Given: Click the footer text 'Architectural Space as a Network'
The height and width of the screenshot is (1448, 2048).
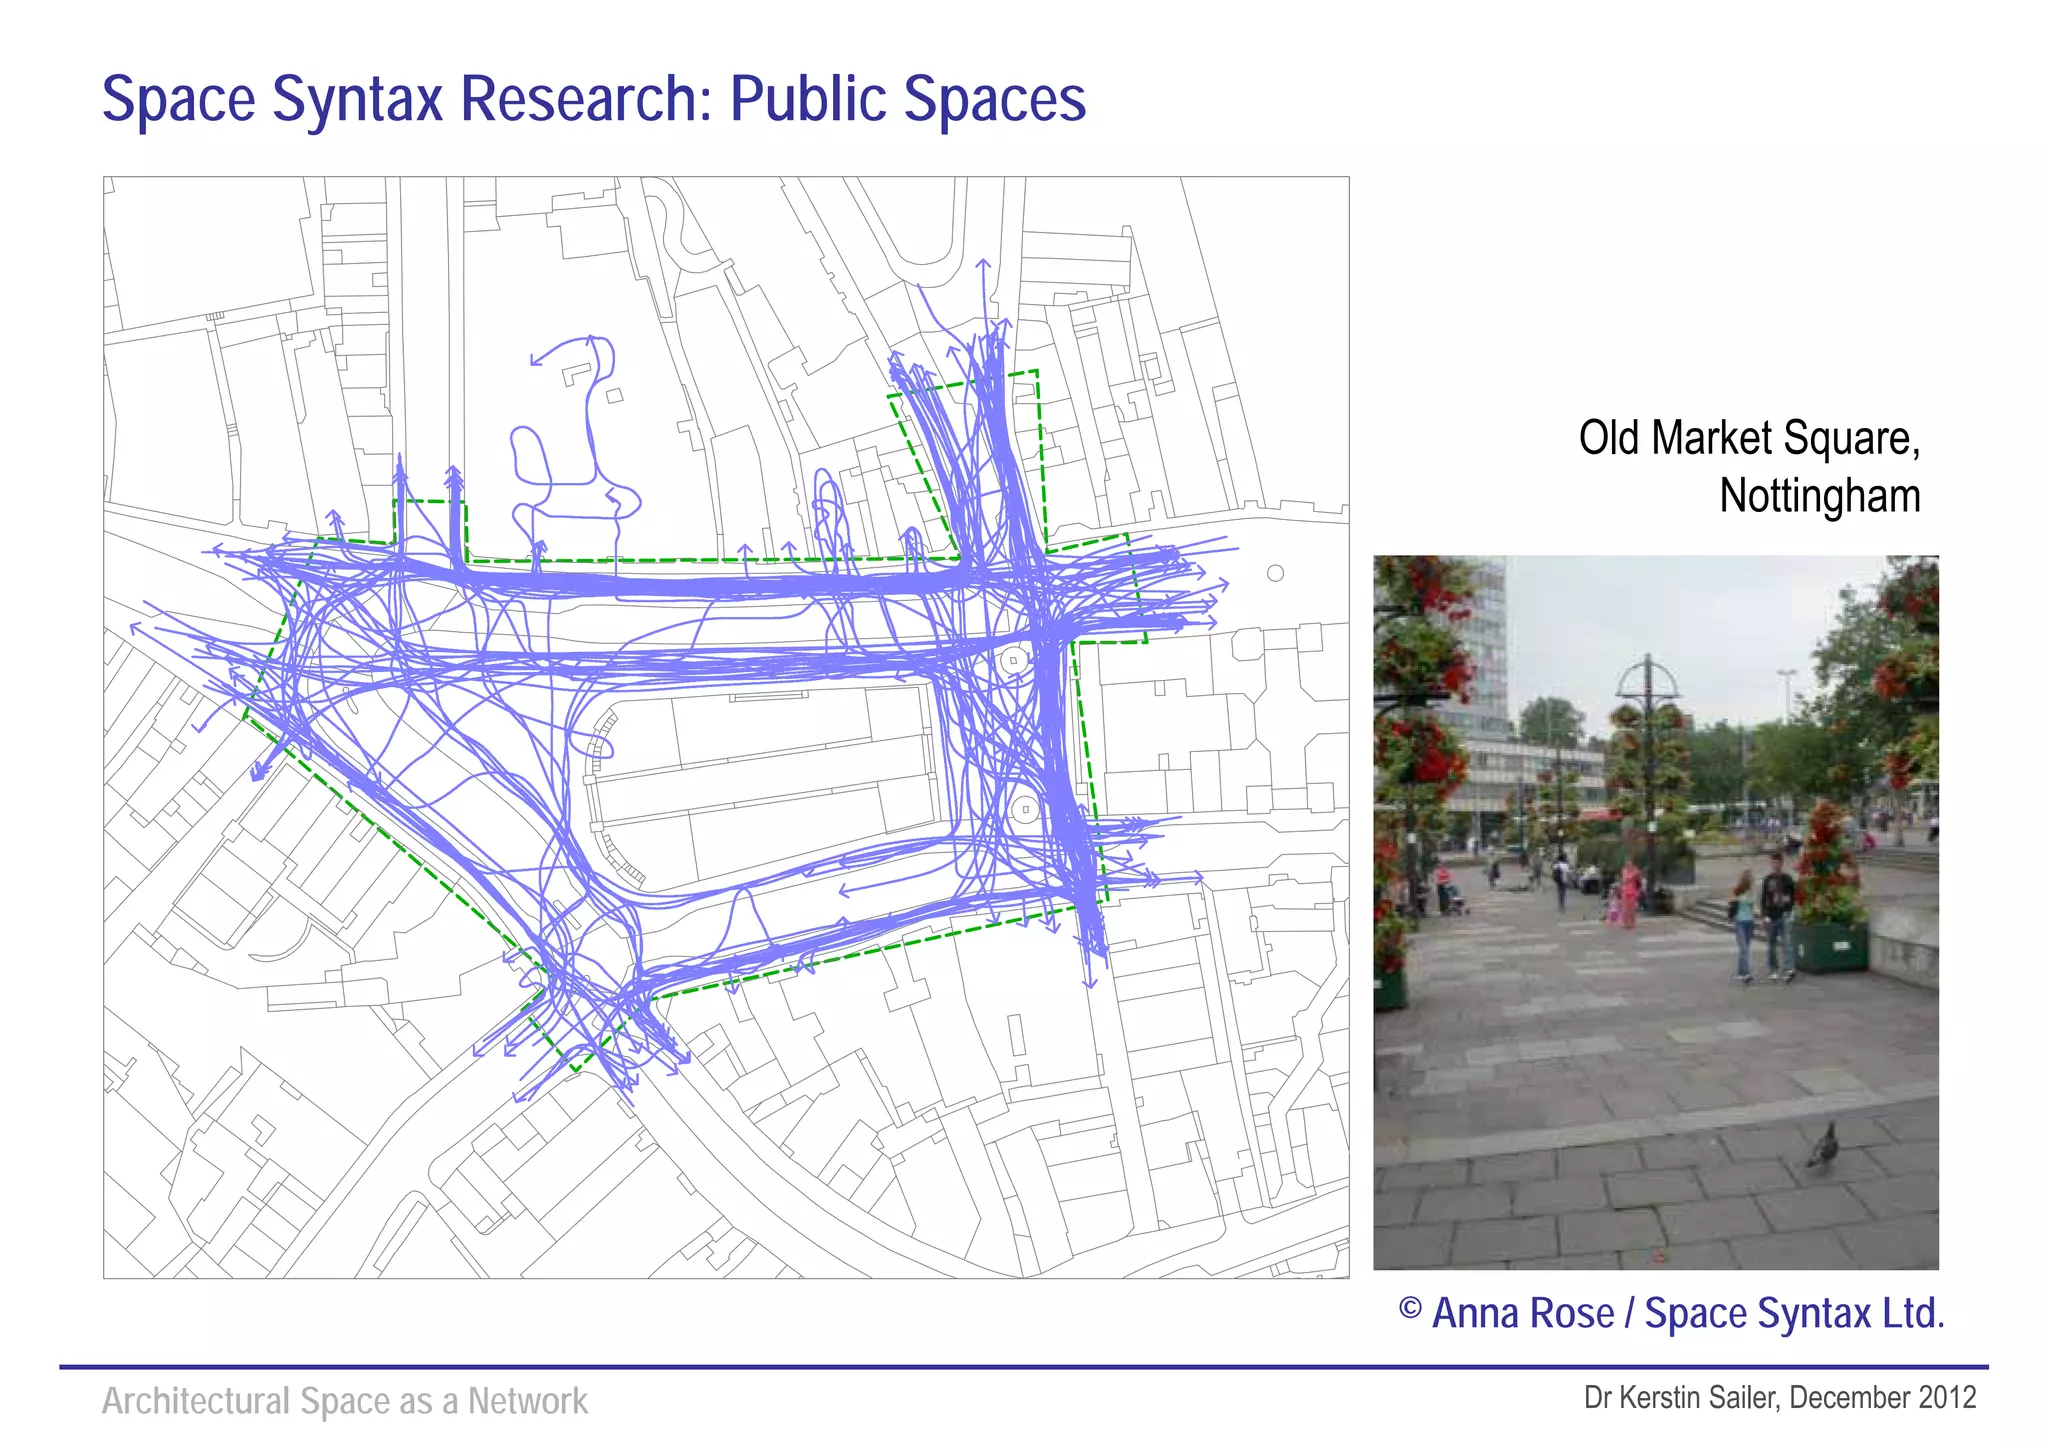Looking at the screenshot, I should 345,1401.
